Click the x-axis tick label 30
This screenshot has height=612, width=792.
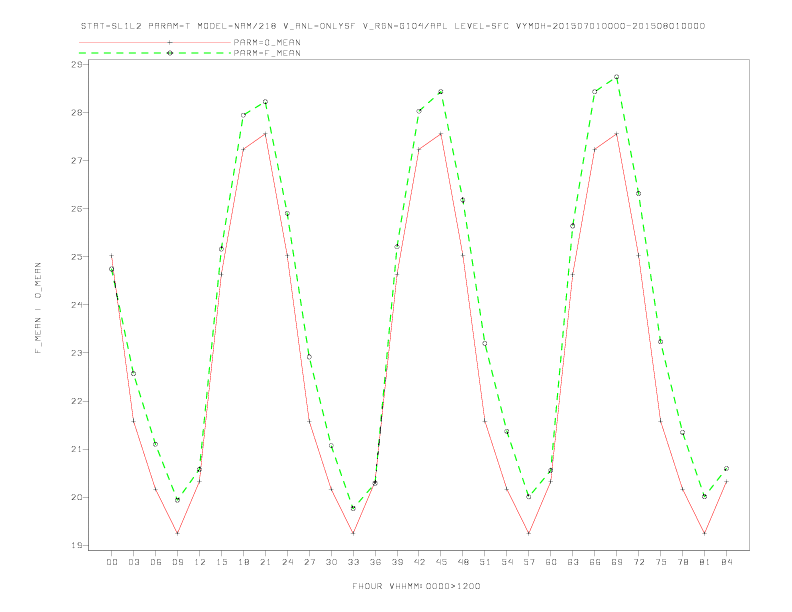331,562
